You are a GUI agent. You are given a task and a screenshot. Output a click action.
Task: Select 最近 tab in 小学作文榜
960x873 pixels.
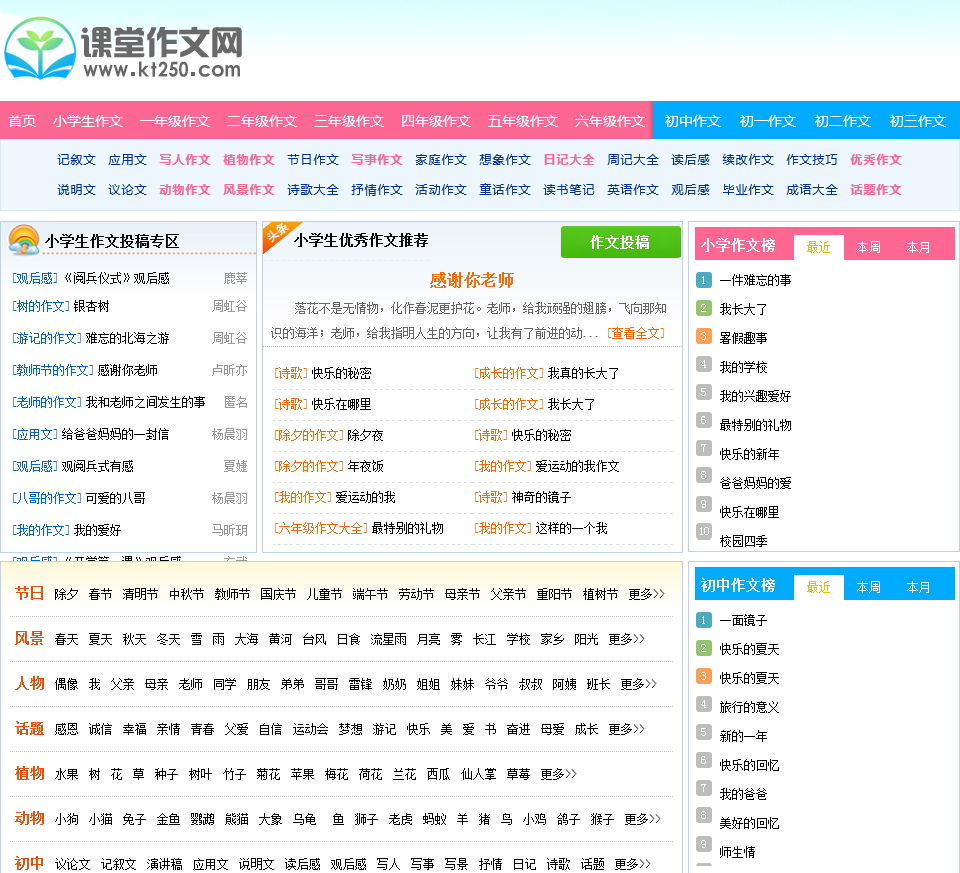pos(819,247)
